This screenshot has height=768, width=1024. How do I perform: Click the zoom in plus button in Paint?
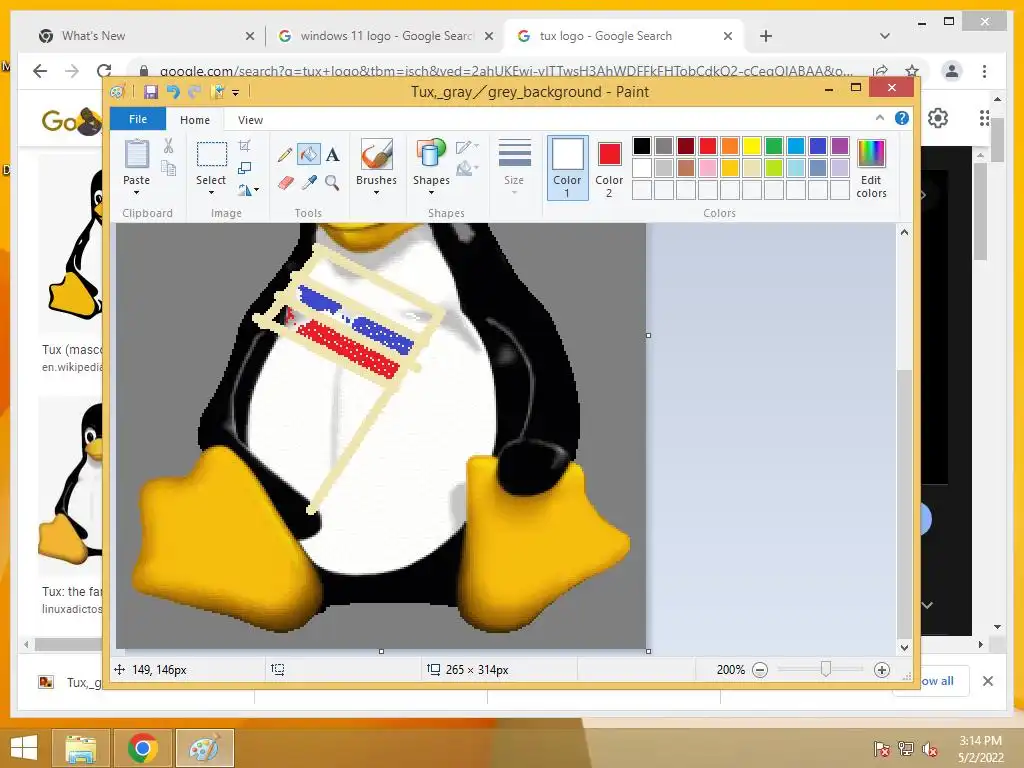point(882,670)
